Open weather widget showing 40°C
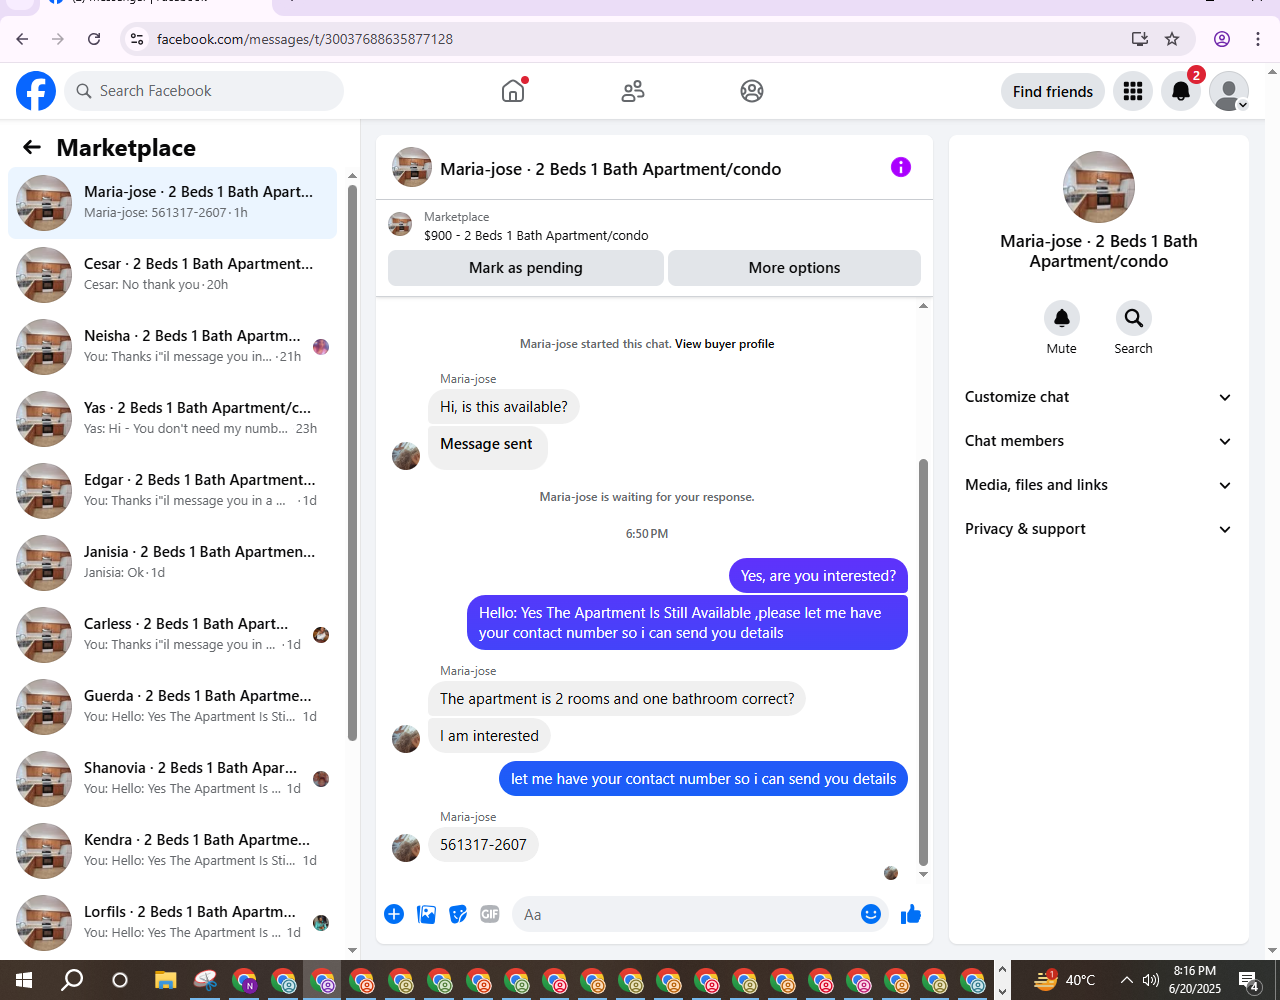 [1064, 980]
